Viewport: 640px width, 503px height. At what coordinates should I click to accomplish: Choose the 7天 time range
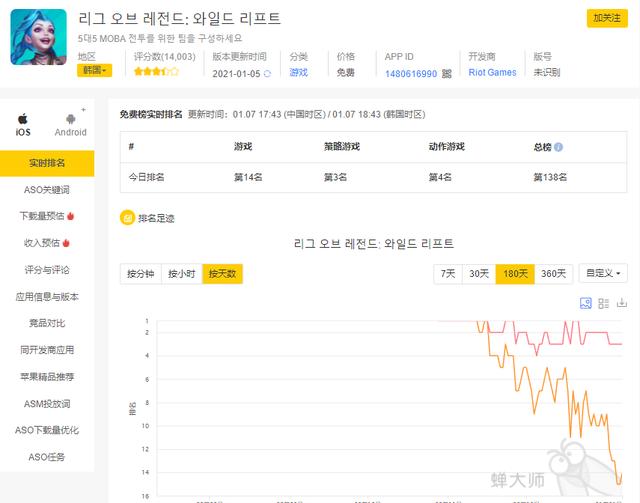(448, 274)
